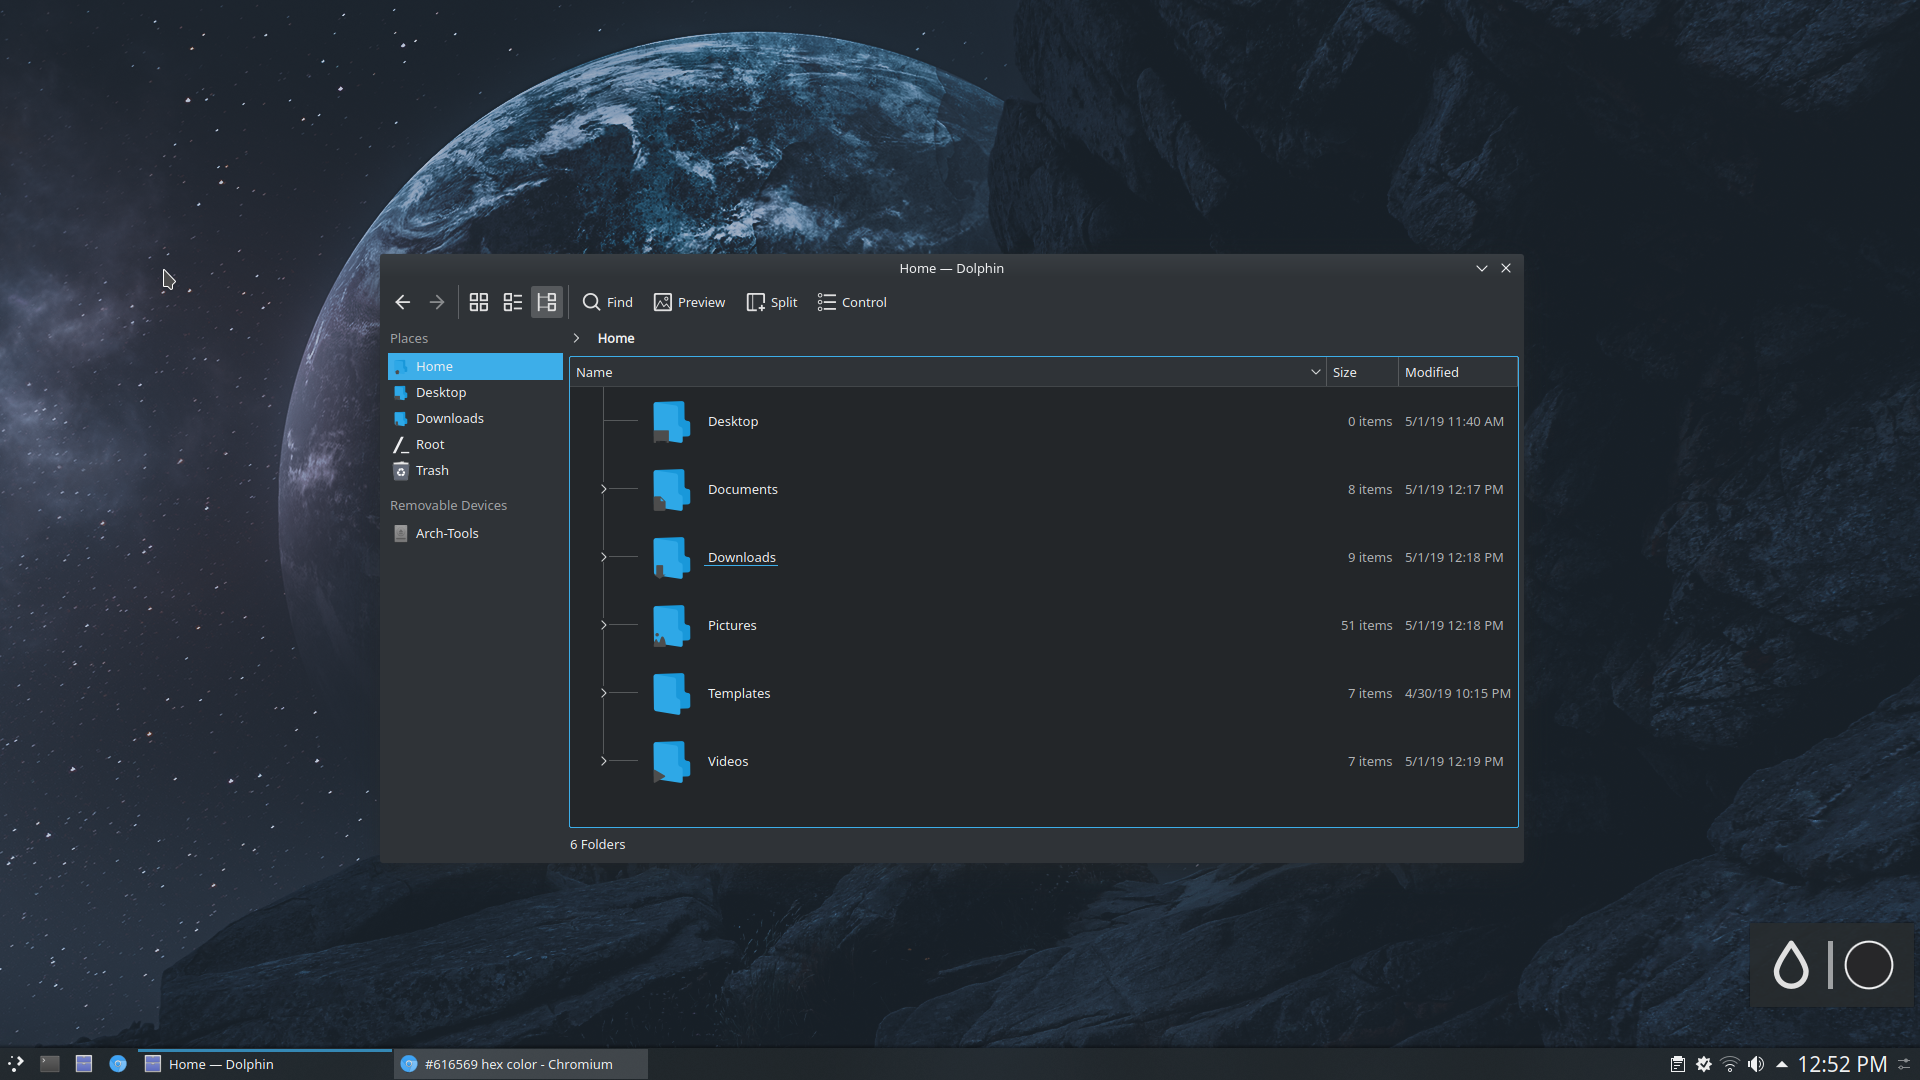Sort by Name column header
Viewport: 1920px width, 1080px height.
pos(947,372)
